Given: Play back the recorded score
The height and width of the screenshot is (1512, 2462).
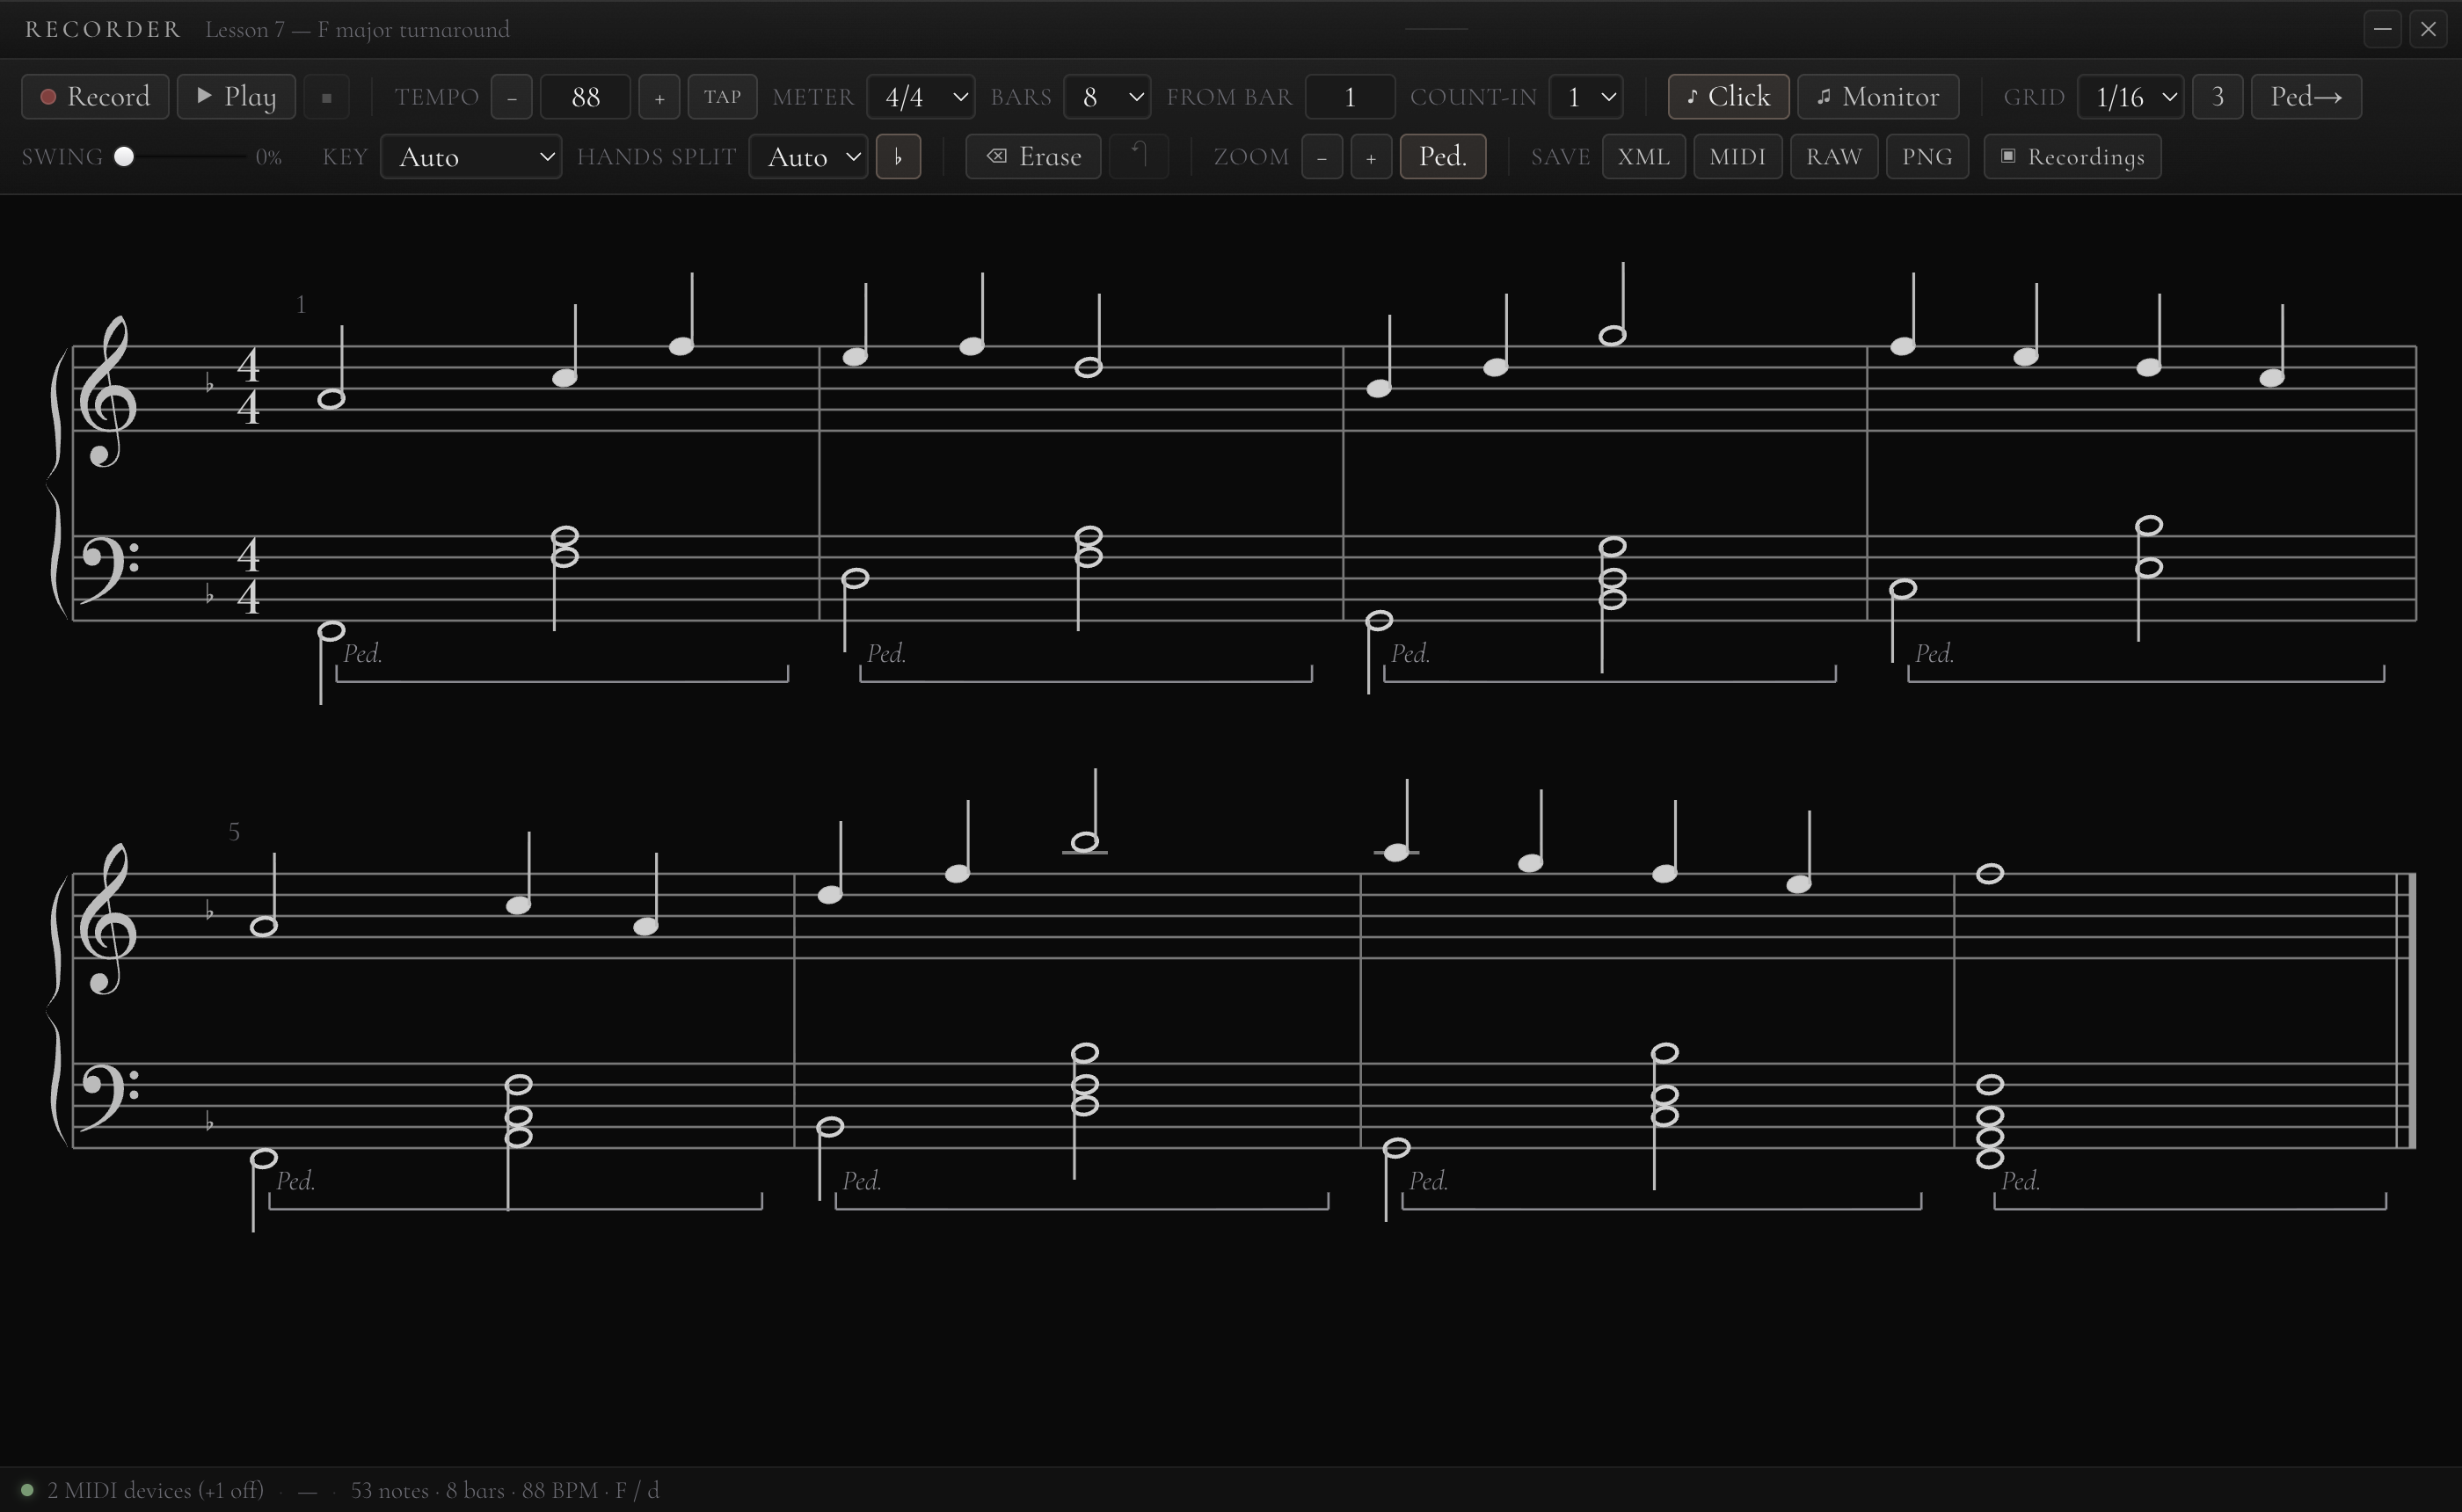Looking at the screenshot, I should [x=236, y=96].
